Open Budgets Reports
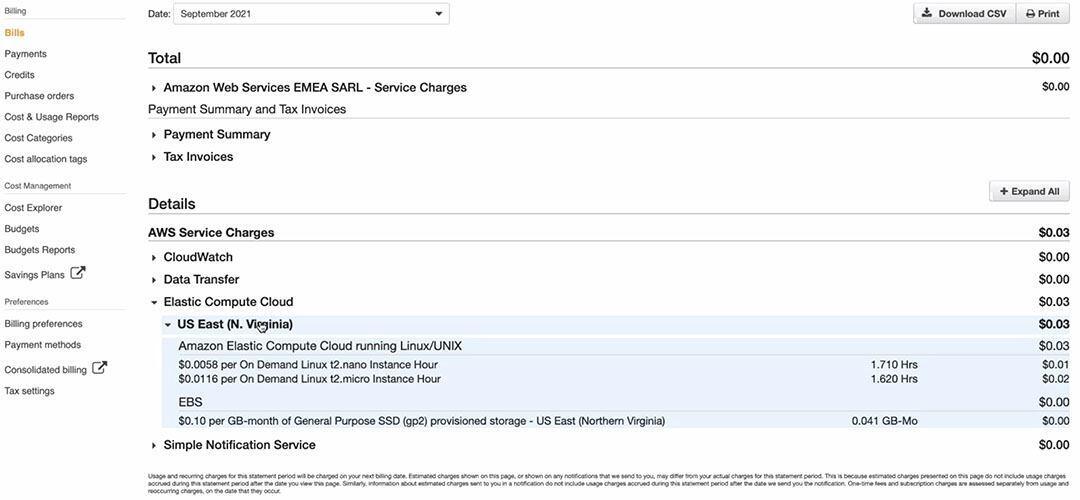 coord(40,250)
